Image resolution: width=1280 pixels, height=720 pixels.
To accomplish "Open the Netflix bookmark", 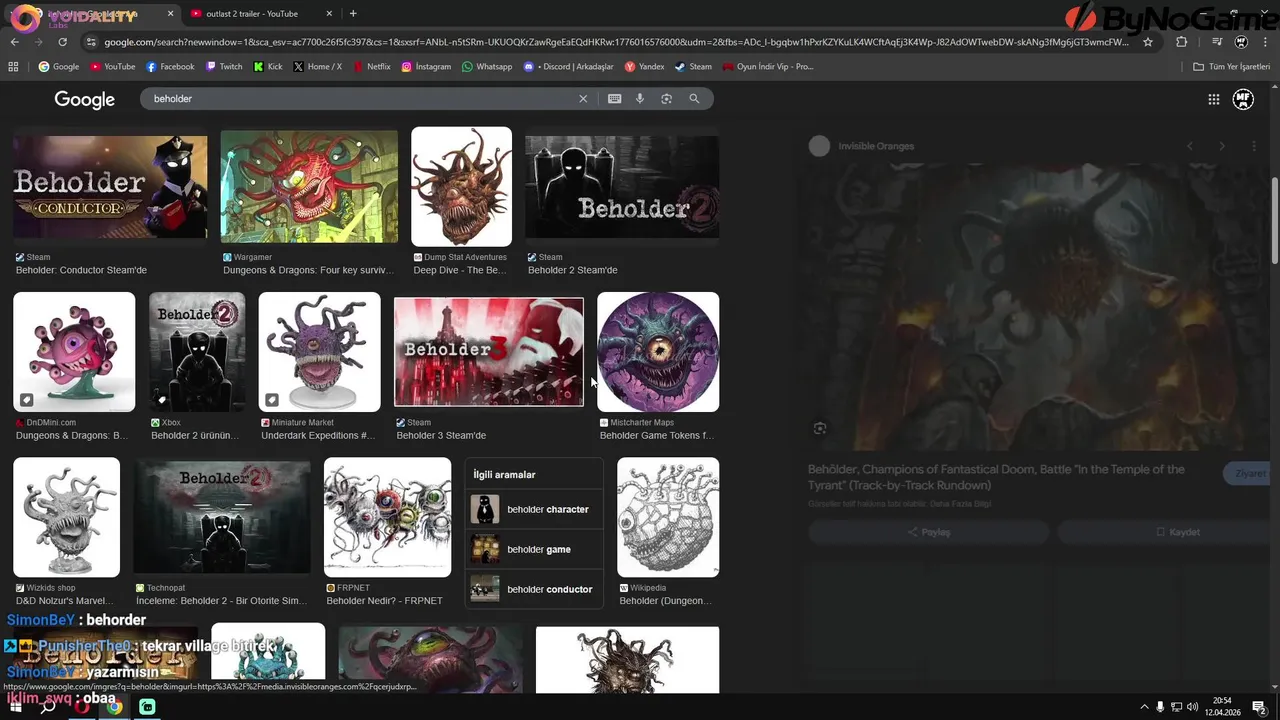I will [x=371, y=66].
